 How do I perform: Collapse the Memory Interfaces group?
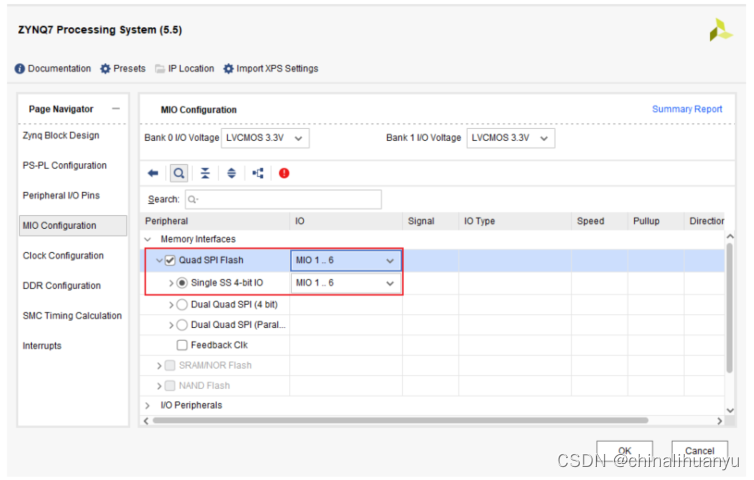tap(148, 239)
